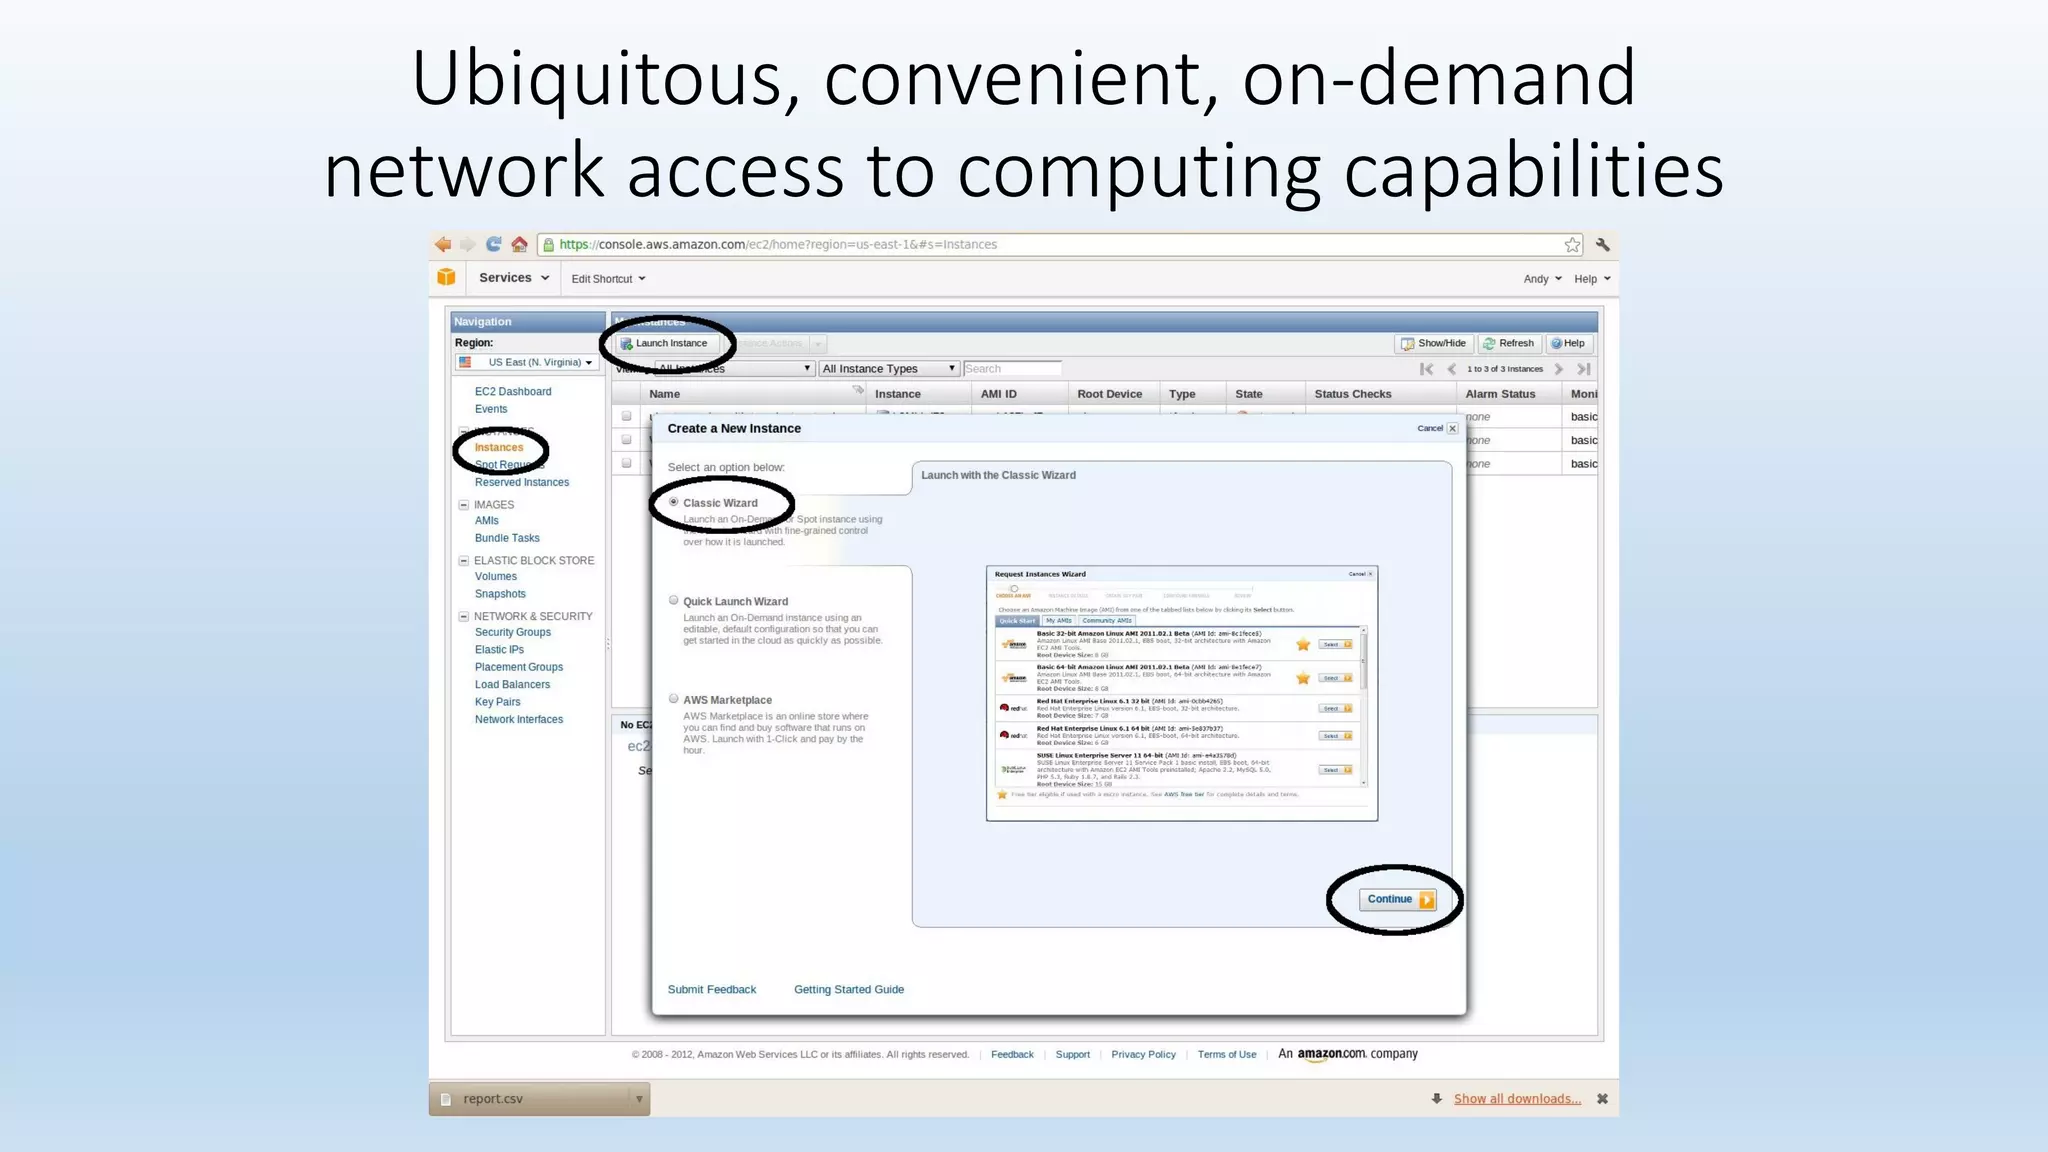
Task: Click the Launch Instance button
Action: tap(665, 343)
